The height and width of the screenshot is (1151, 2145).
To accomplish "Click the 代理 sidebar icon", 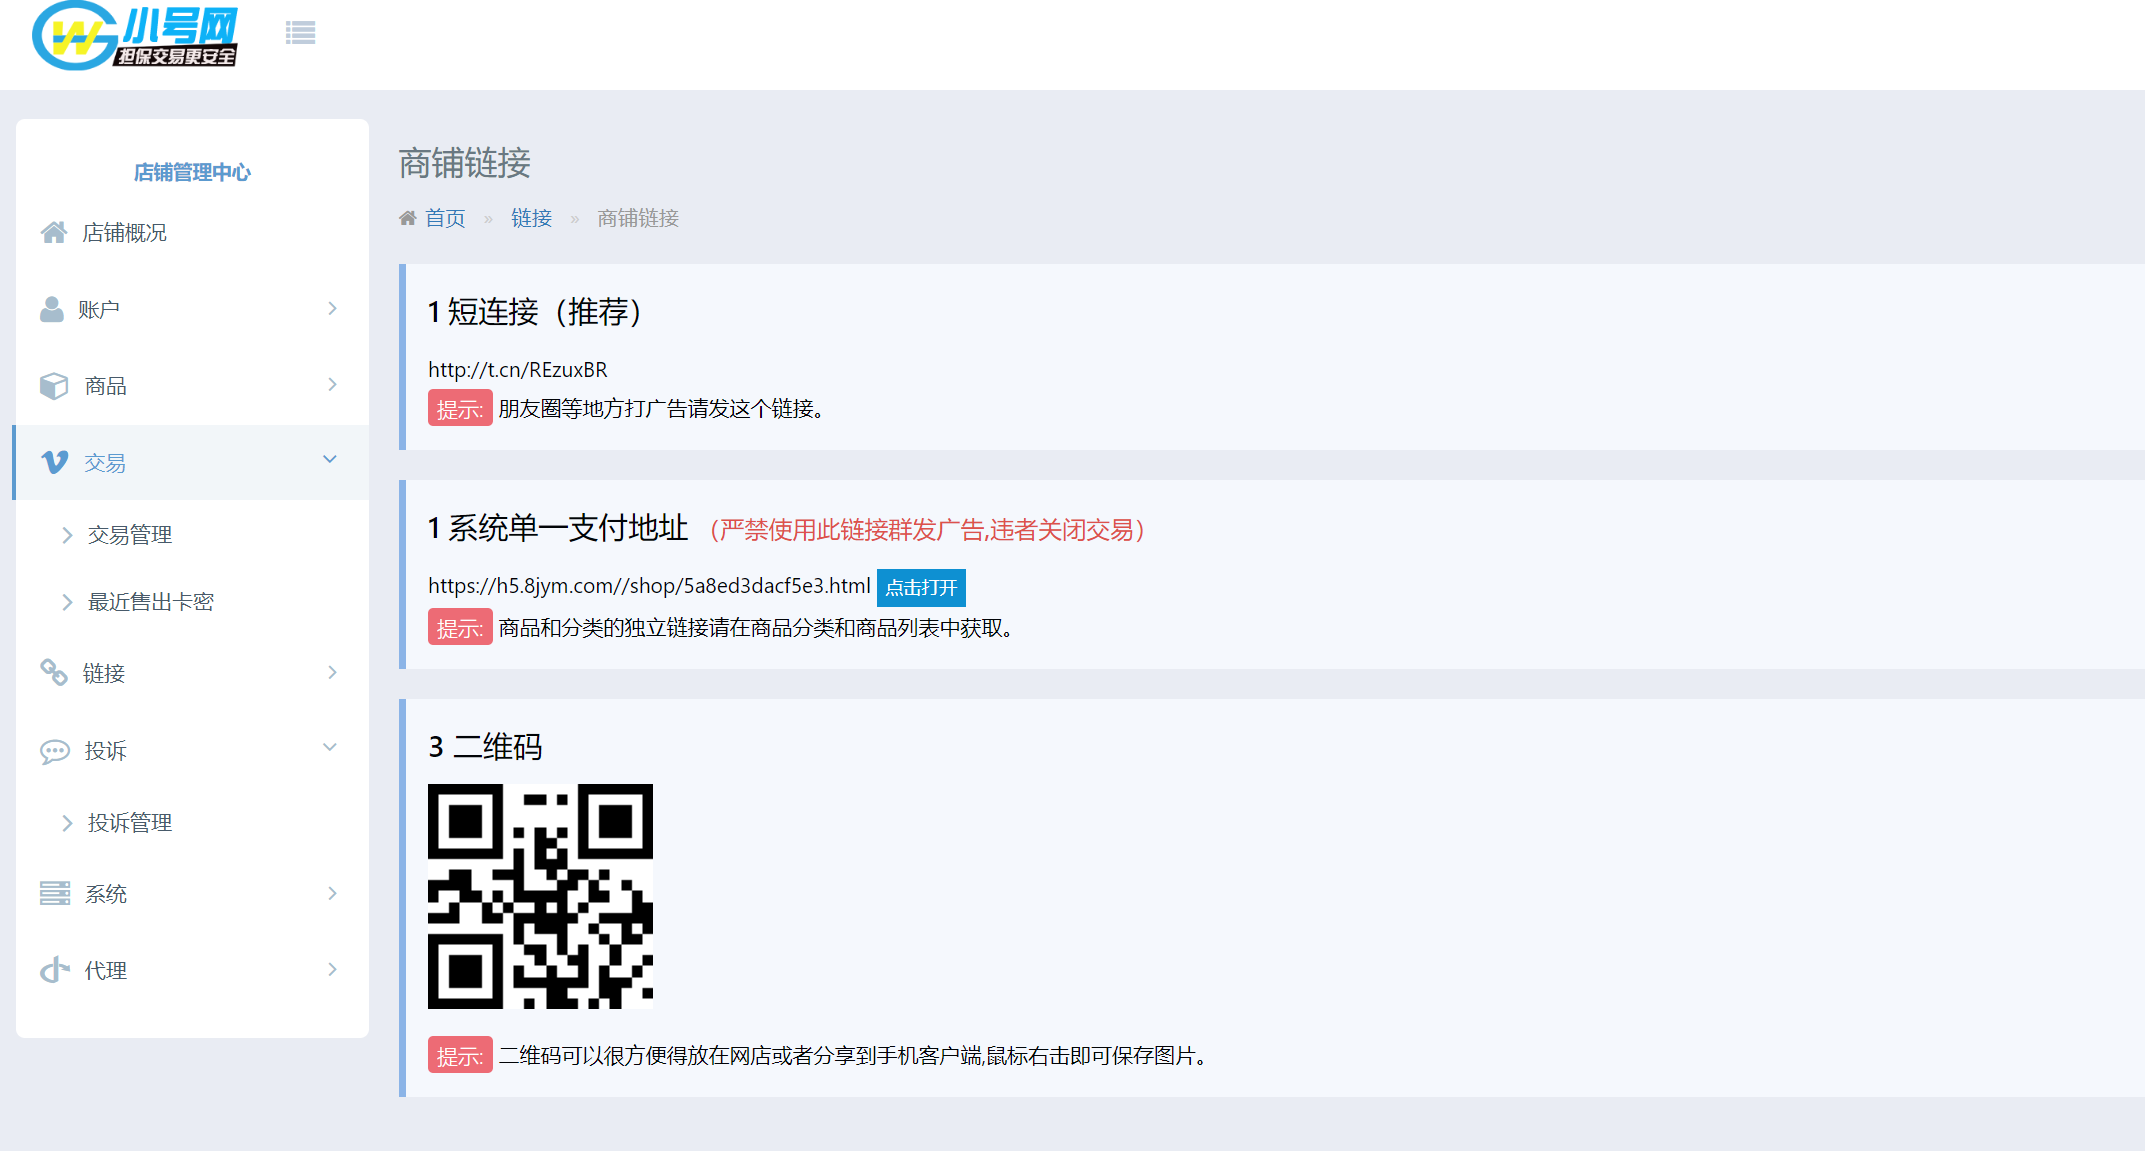I will coord(54,970).
